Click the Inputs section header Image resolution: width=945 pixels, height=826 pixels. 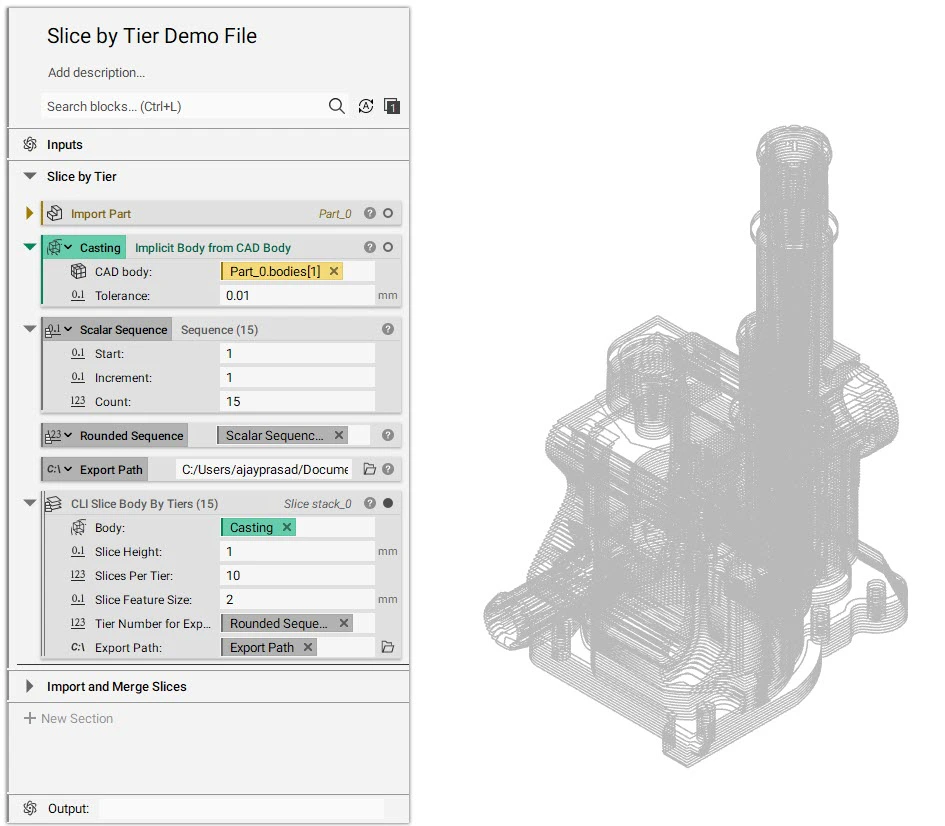click(209, 145)
